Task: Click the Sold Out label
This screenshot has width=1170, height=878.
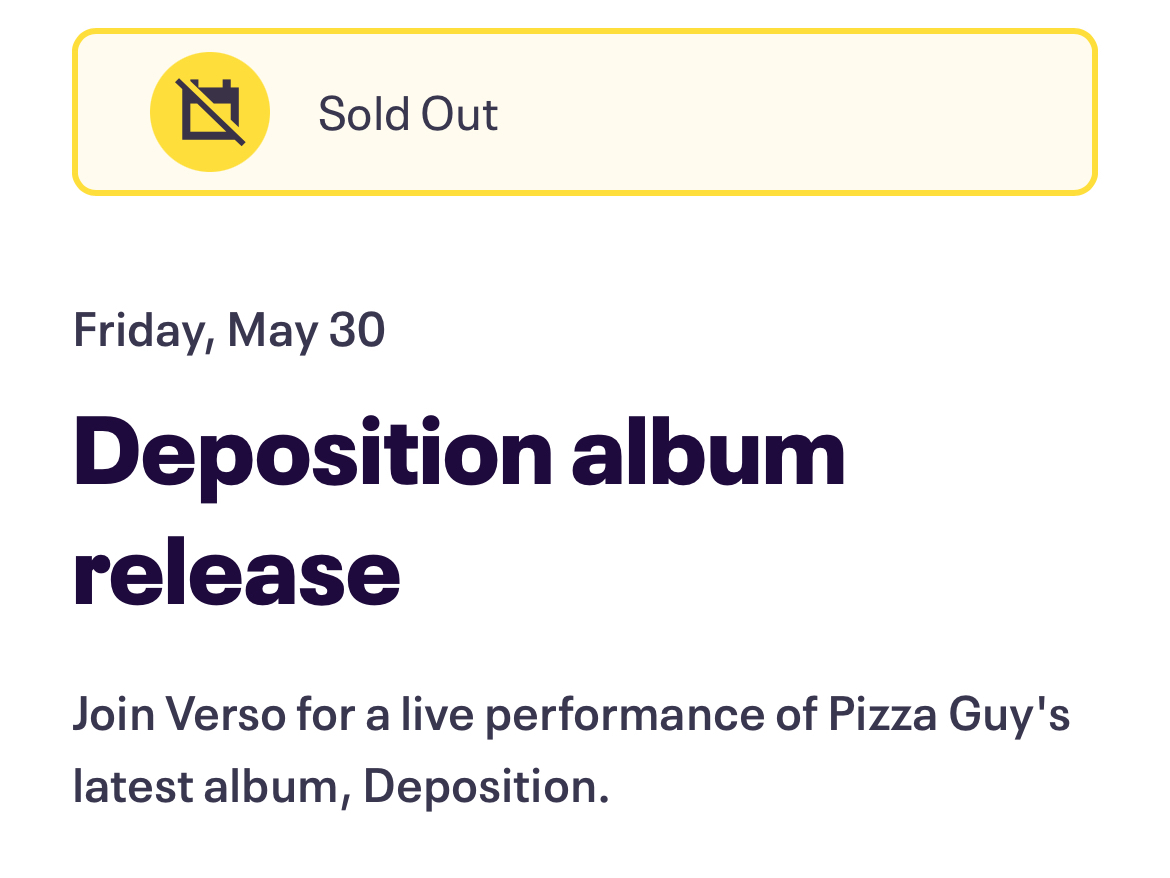Action: tap(407, 114)
